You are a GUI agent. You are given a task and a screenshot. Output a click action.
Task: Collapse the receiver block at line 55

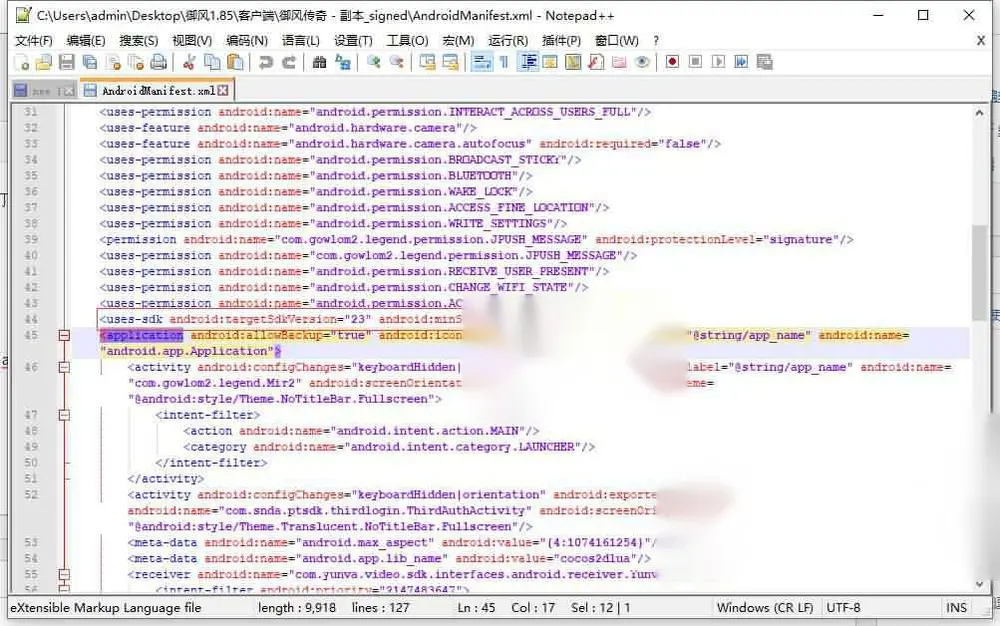[64, 574]
